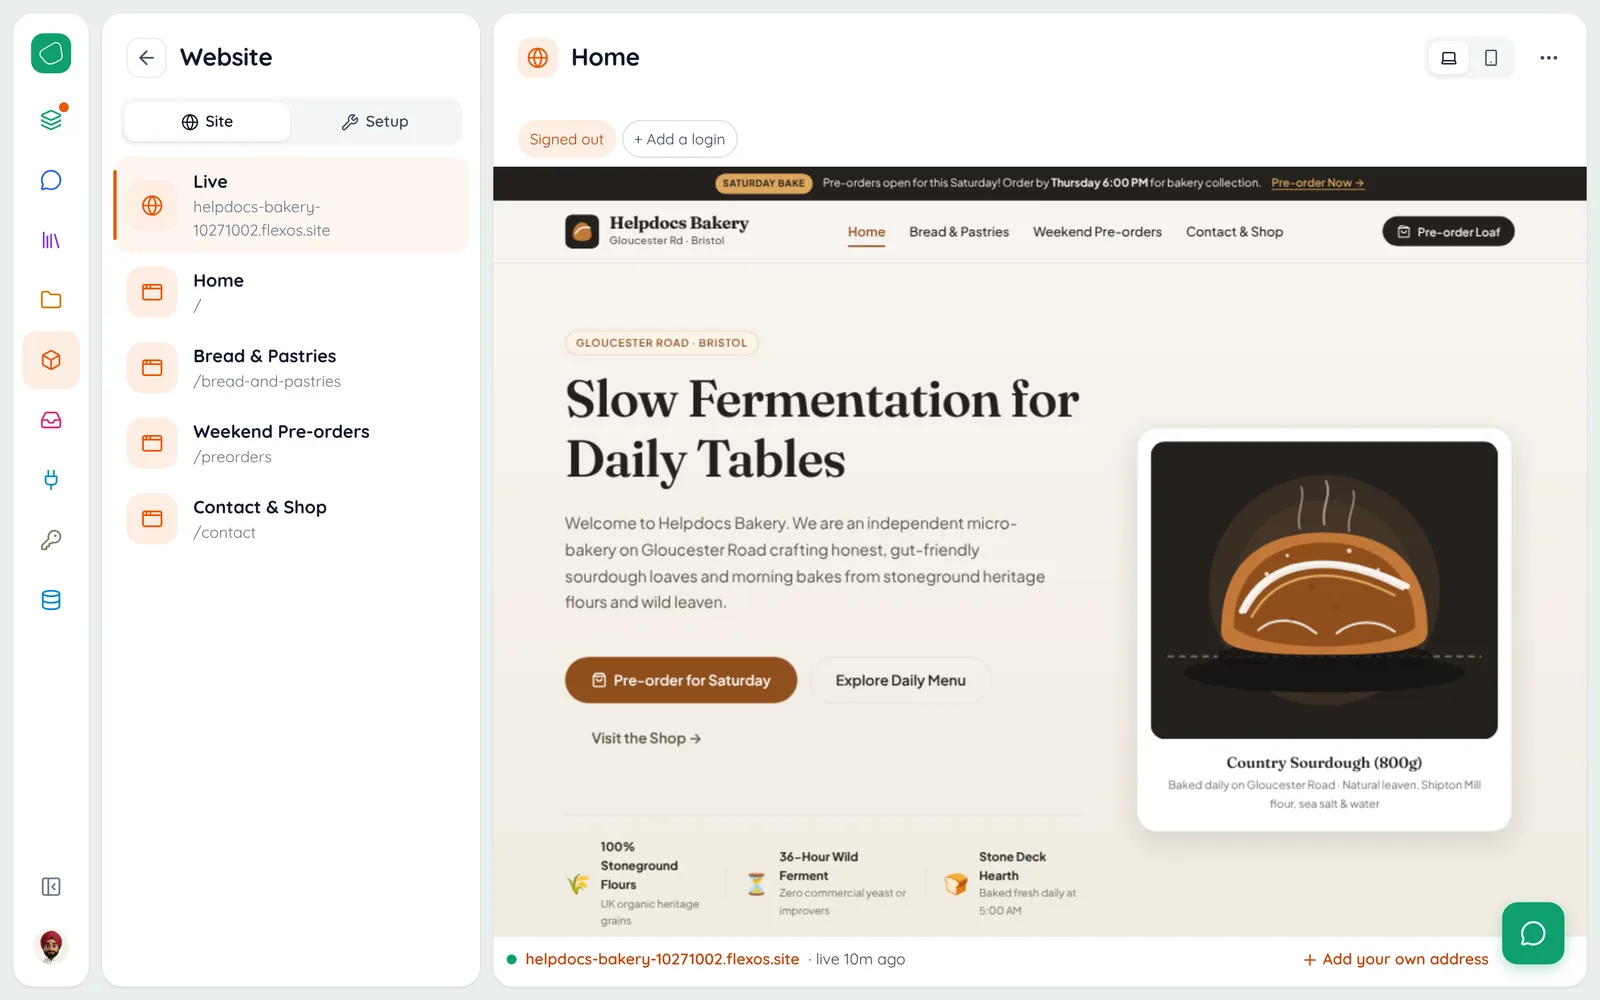Select the highlighted cube sidebar icon

tap(51, 360)
